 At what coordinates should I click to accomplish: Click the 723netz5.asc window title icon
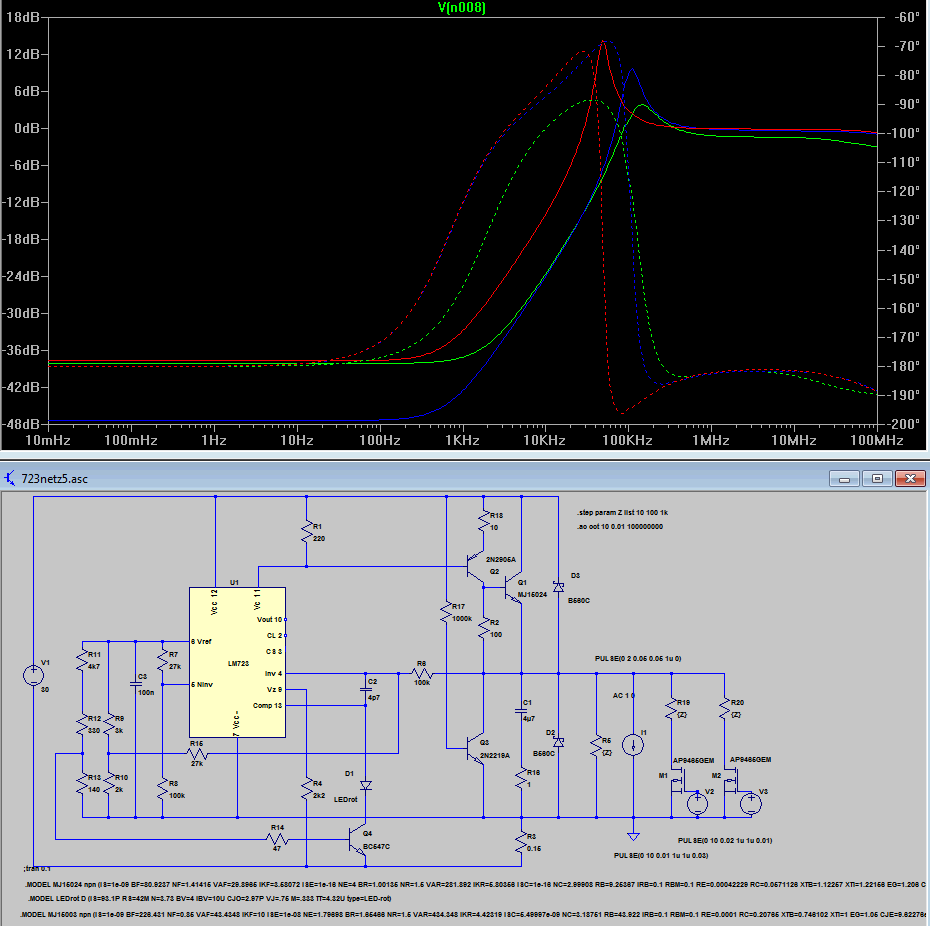pyautogui.click(x=10, y=478)
